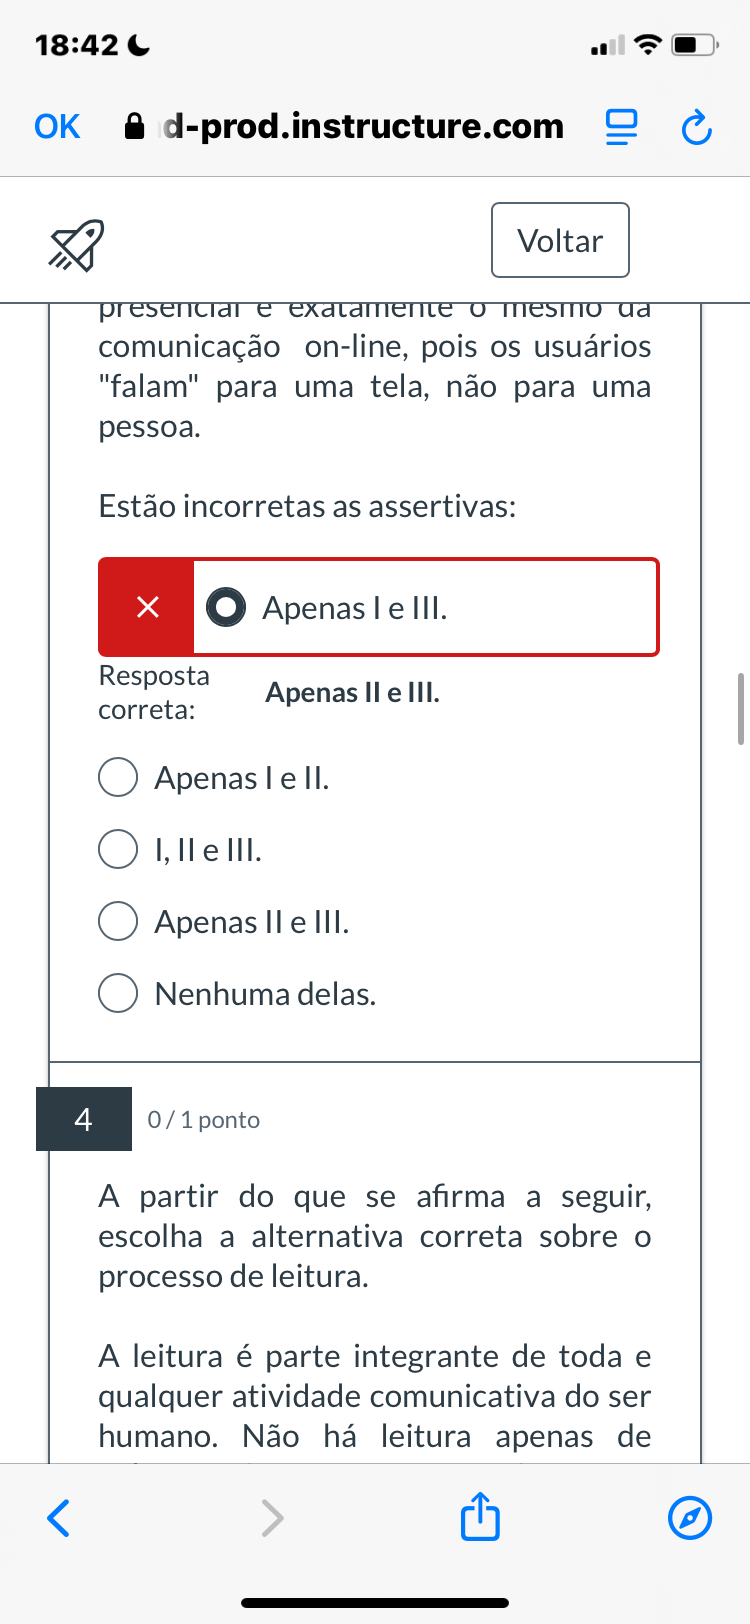Open the share sheet icon

pos(480,1516)
